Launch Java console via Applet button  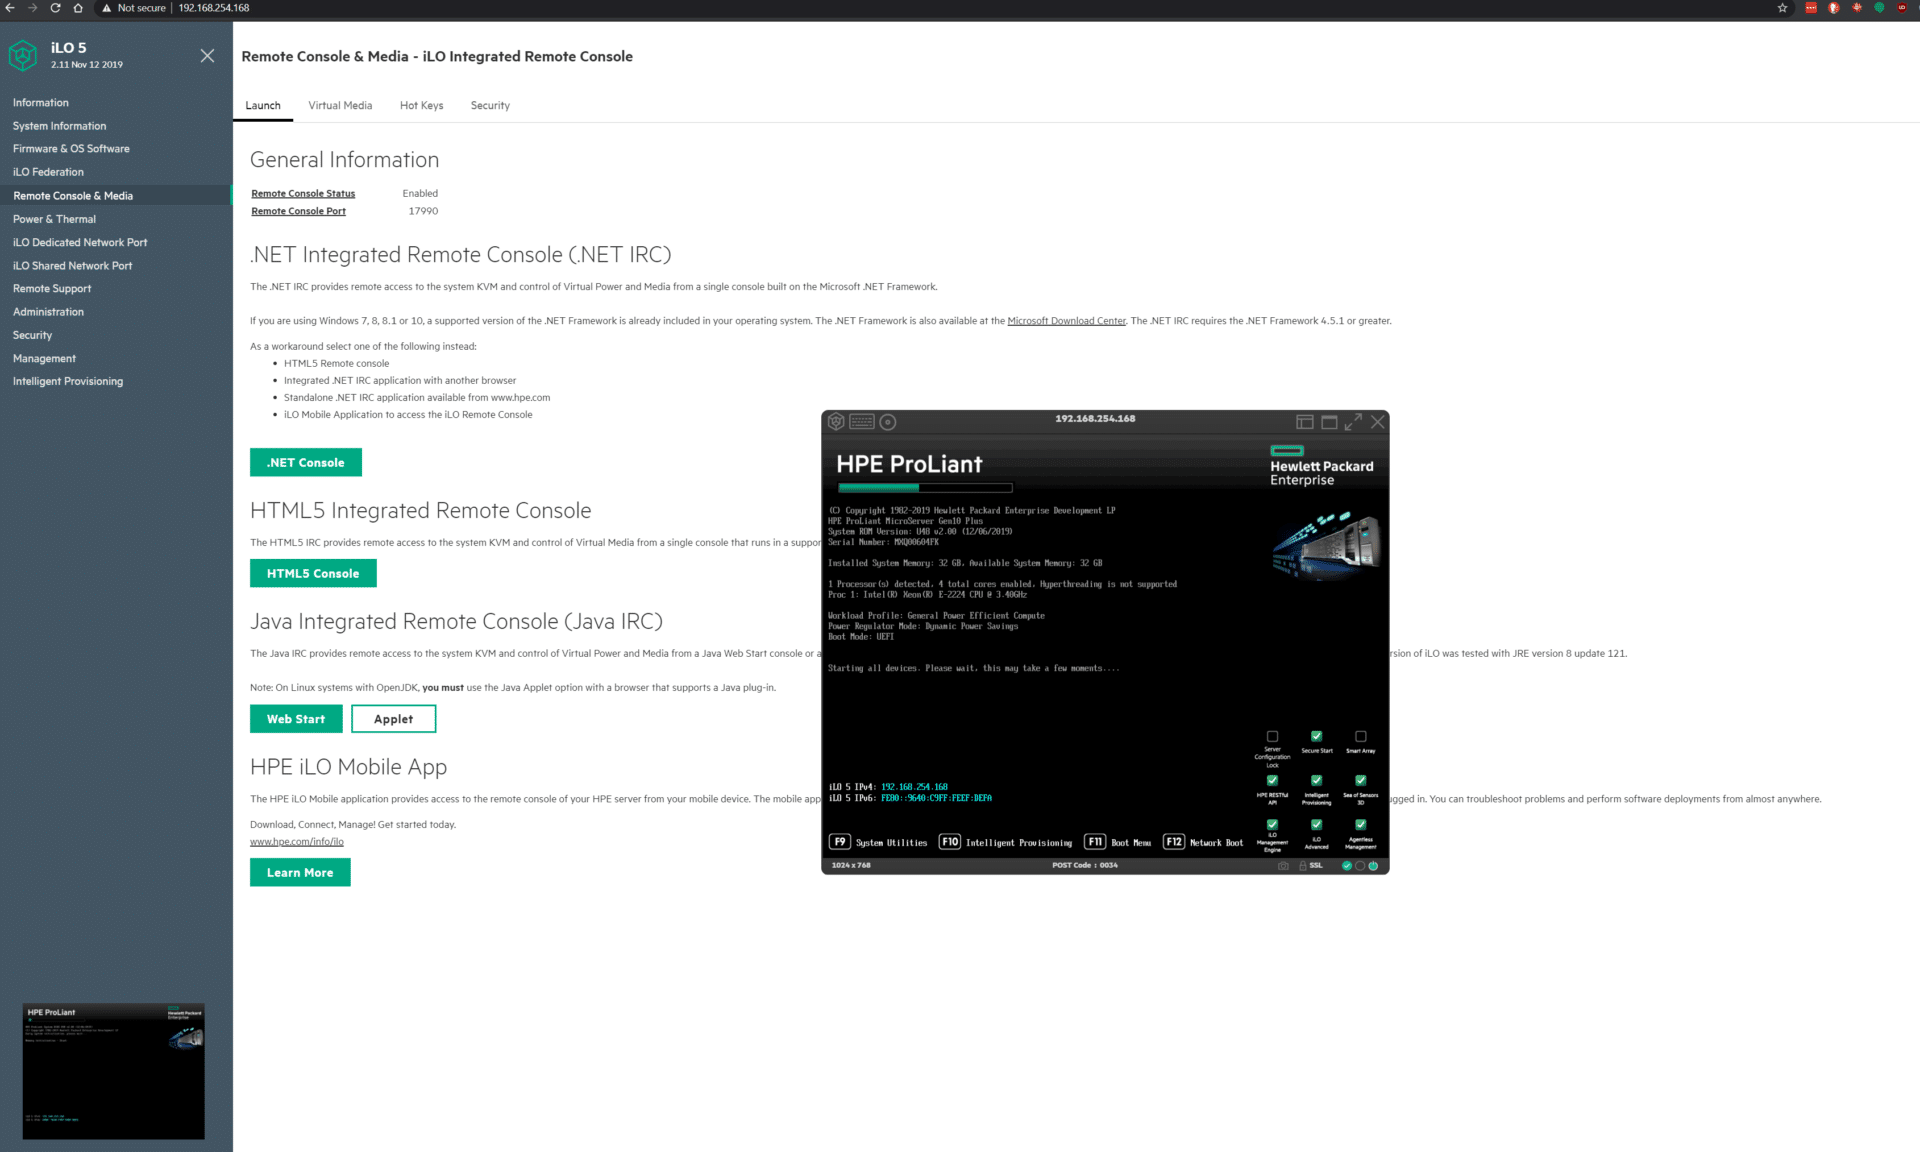tap(393, 719)
